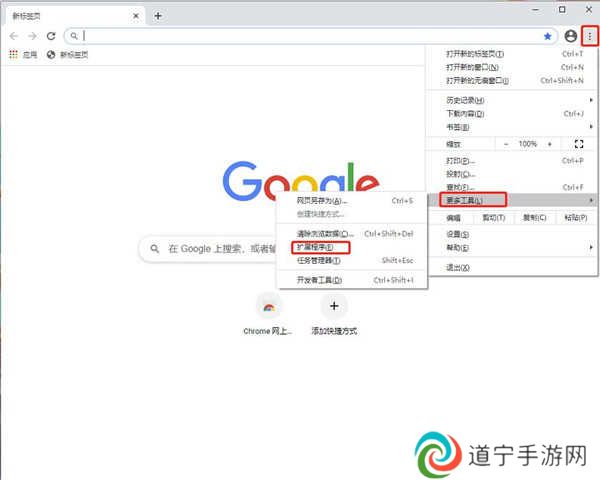This screenshot has width=600, height=480.
Task: Choose 打印(P) in the menu
Action: click(513, 161)
